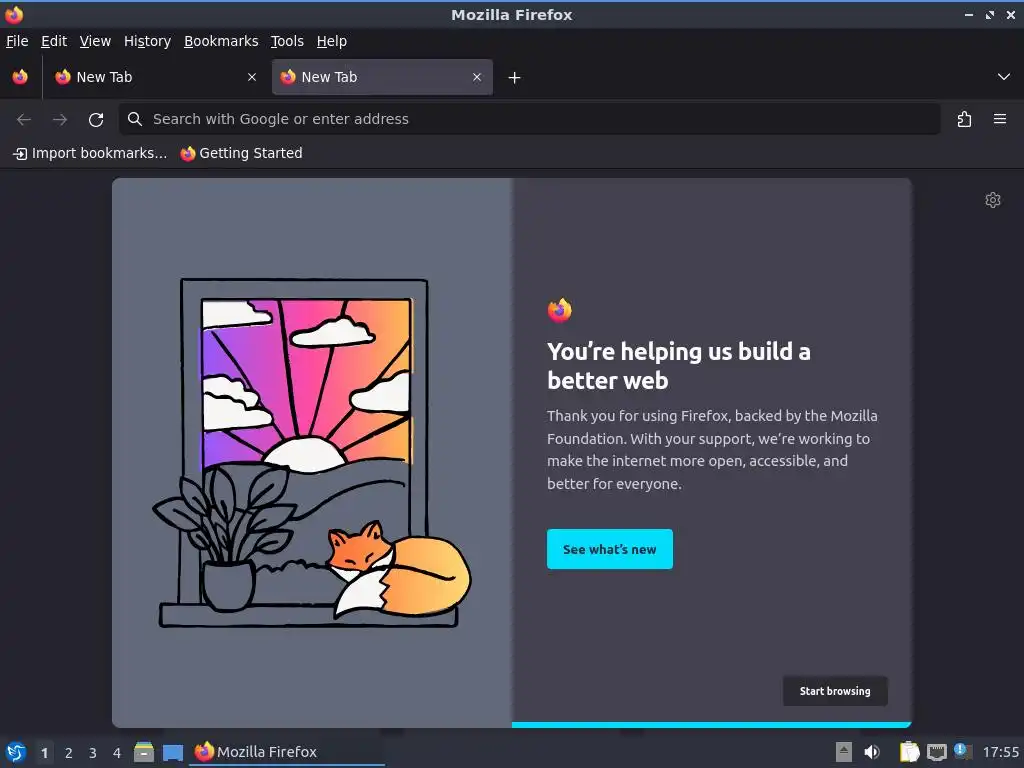Click the Start browsing button
1024x768 pixels.
[x=835, y=691]
